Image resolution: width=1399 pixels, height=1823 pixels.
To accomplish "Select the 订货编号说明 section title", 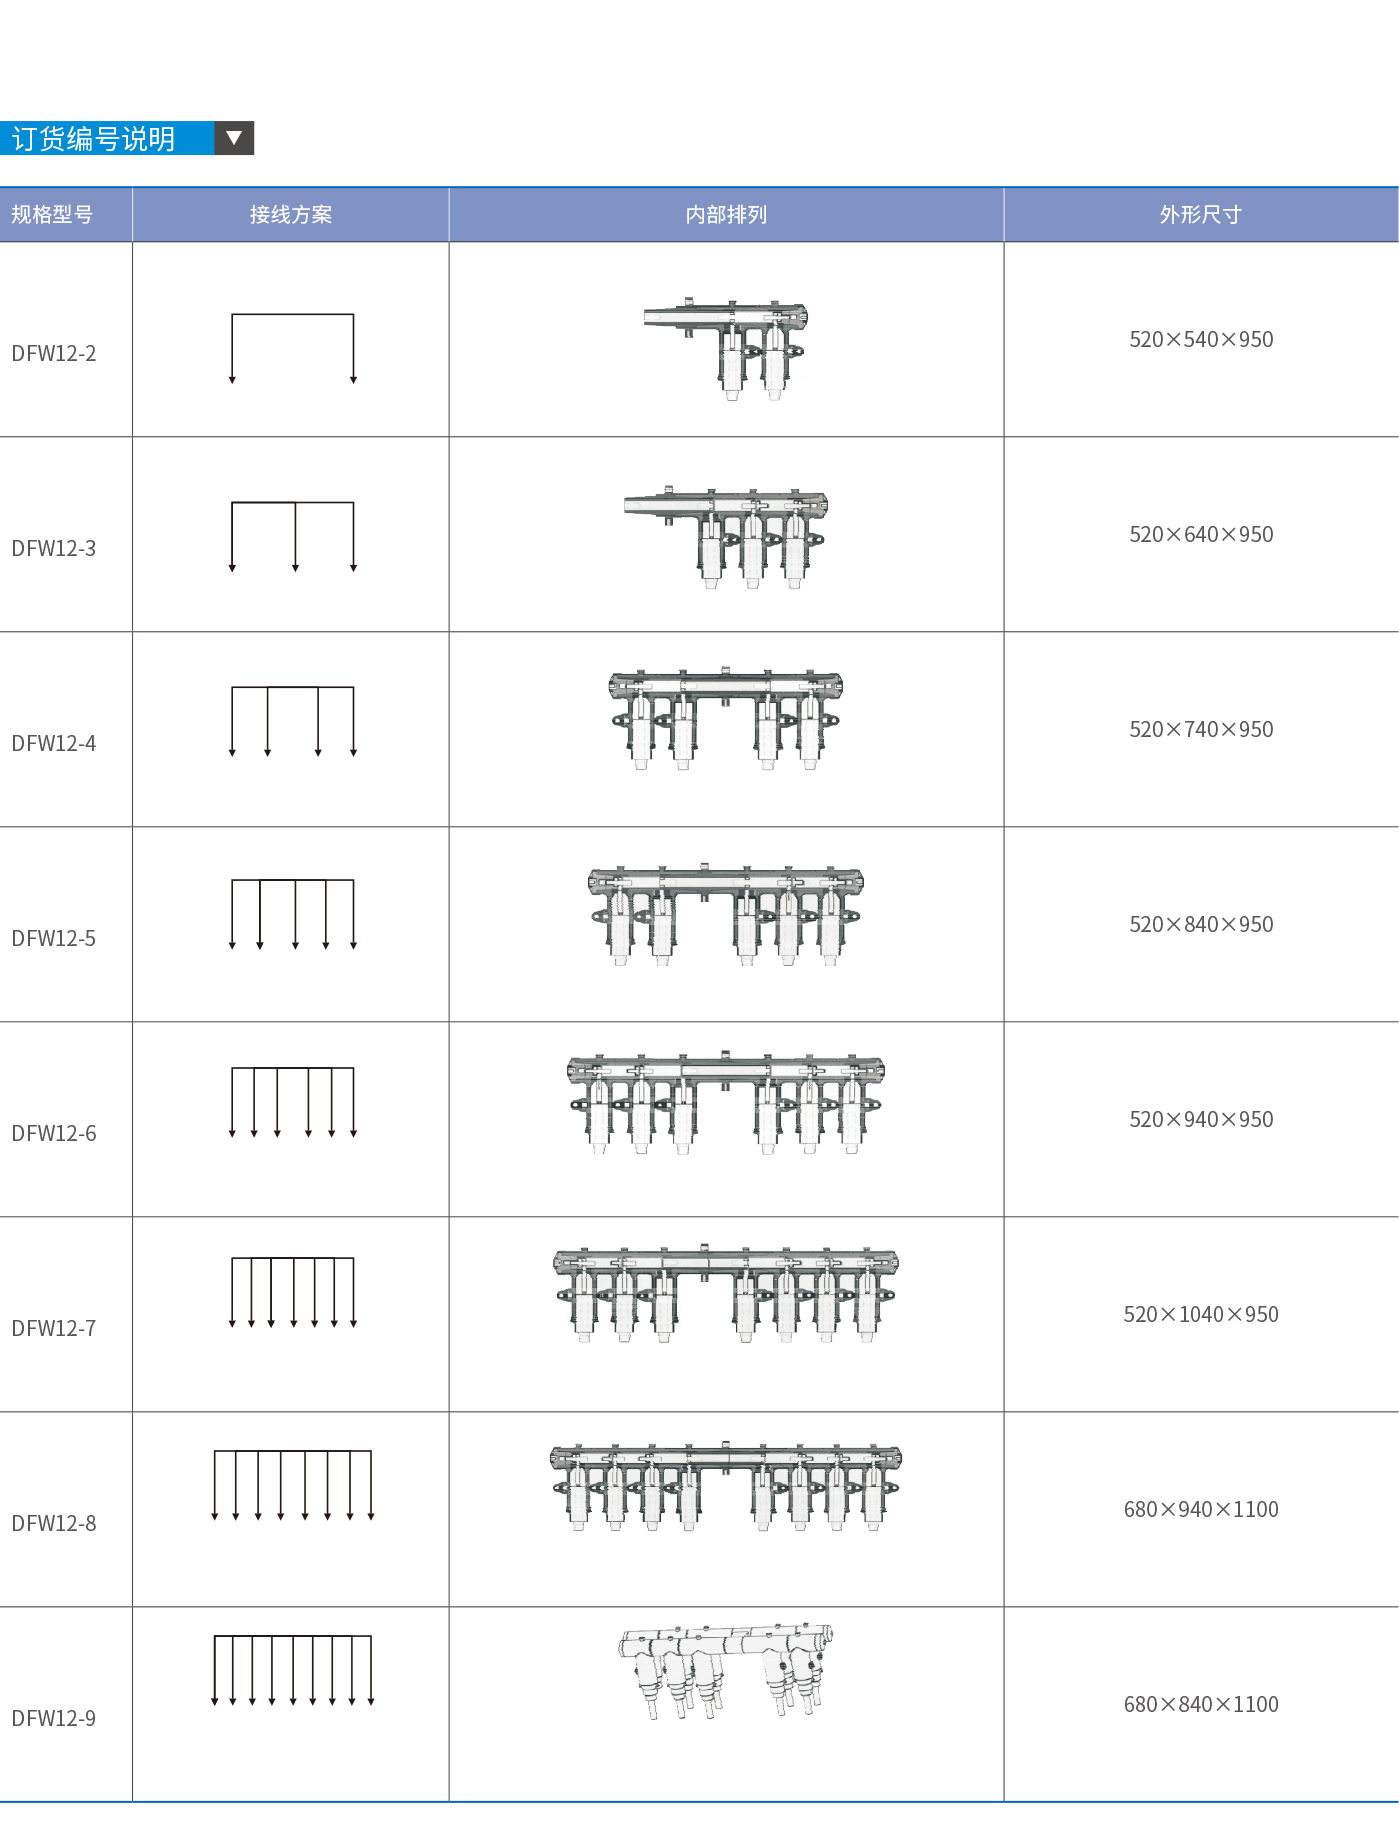I will coord(94,139).
